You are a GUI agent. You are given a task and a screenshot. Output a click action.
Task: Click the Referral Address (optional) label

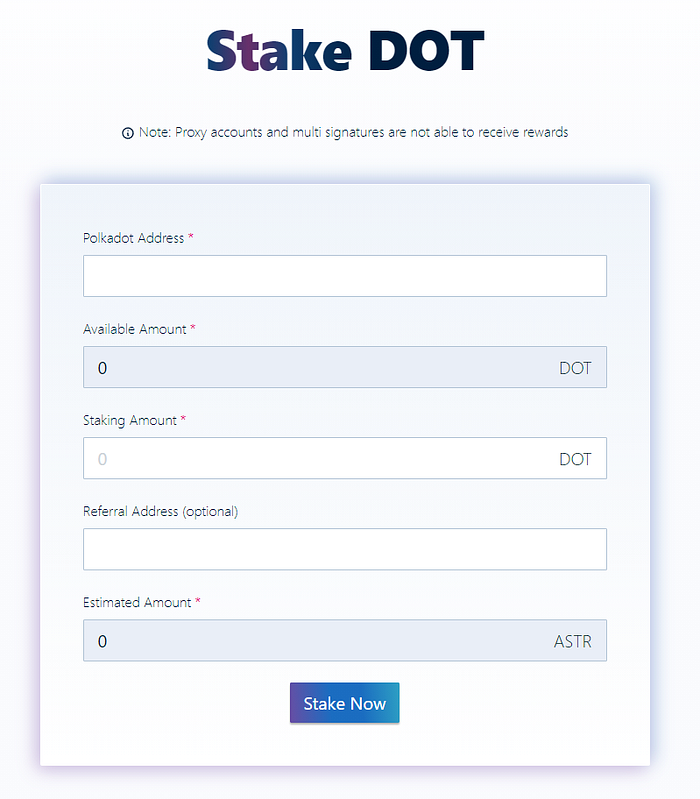coord(160,511)
